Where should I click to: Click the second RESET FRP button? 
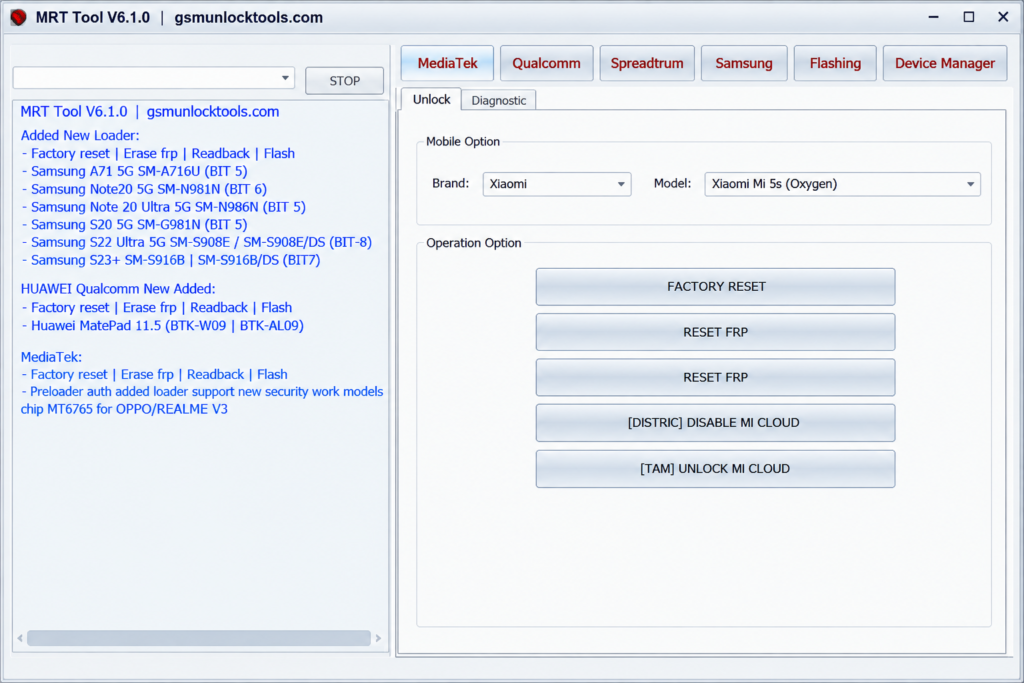click(716, 377)
